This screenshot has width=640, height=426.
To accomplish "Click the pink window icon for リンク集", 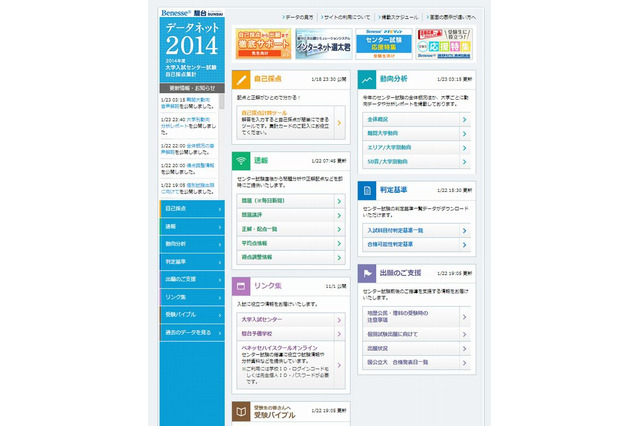I will pyautogui.click(x=241, y=286).
